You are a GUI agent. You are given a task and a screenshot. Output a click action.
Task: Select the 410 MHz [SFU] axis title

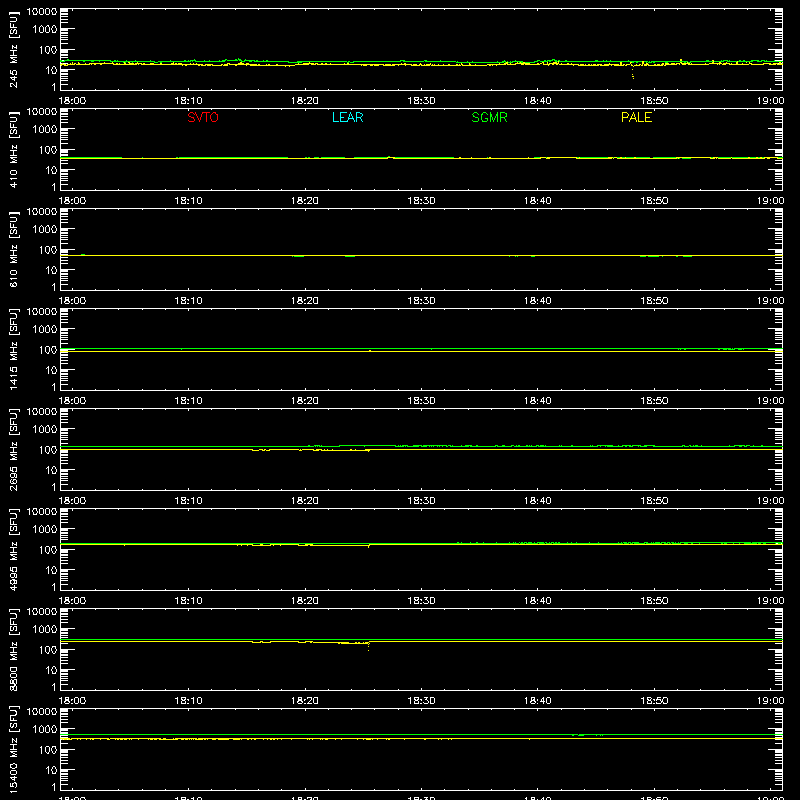[x=14, y=149]
